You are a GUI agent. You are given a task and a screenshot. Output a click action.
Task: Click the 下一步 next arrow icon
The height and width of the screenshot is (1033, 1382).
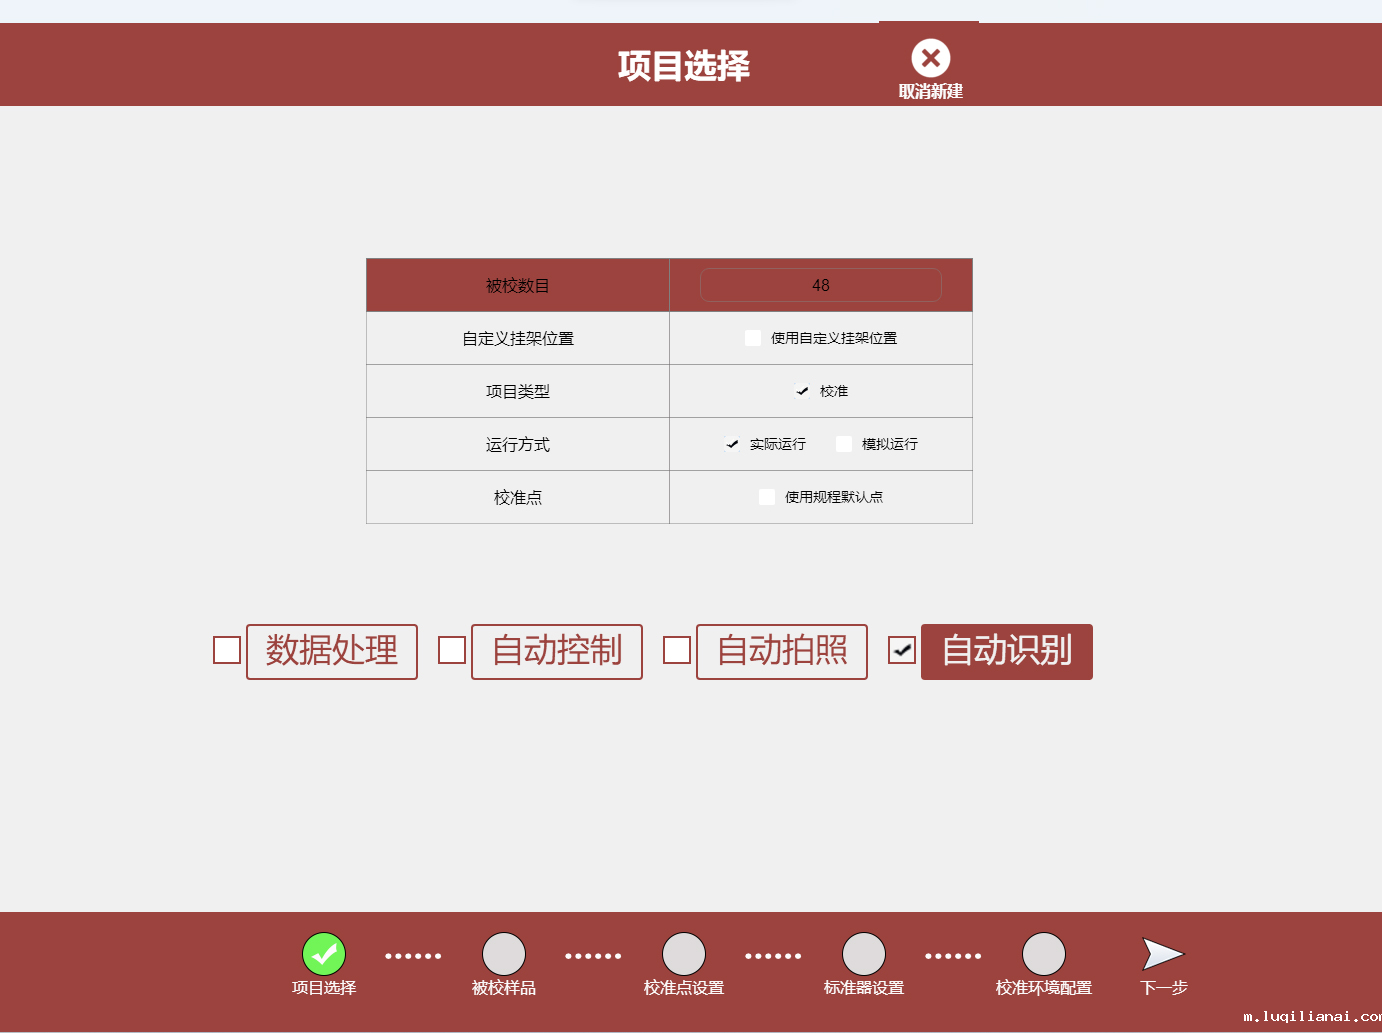[1162, 954]
